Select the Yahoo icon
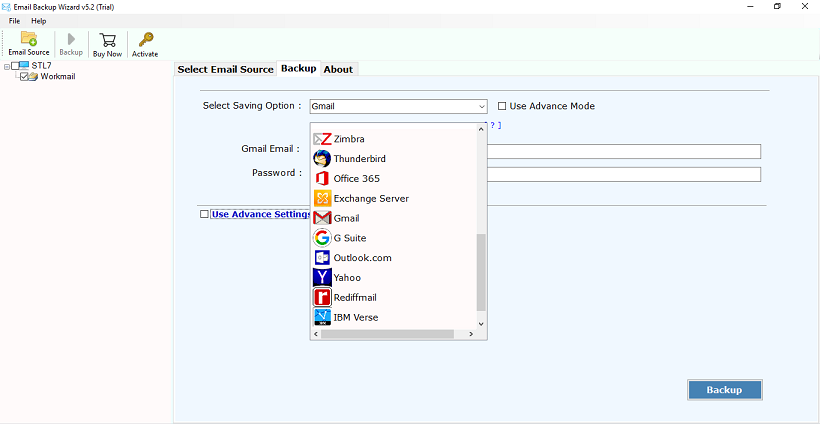 322,277
